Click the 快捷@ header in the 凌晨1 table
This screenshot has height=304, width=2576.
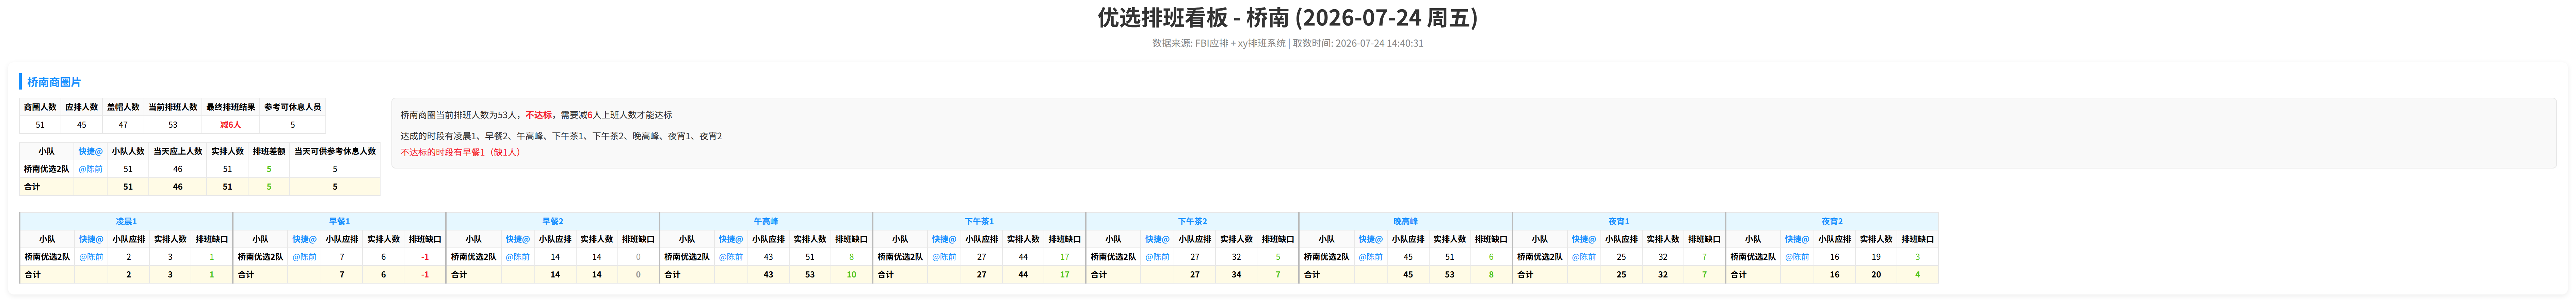(x=91, y=239)
